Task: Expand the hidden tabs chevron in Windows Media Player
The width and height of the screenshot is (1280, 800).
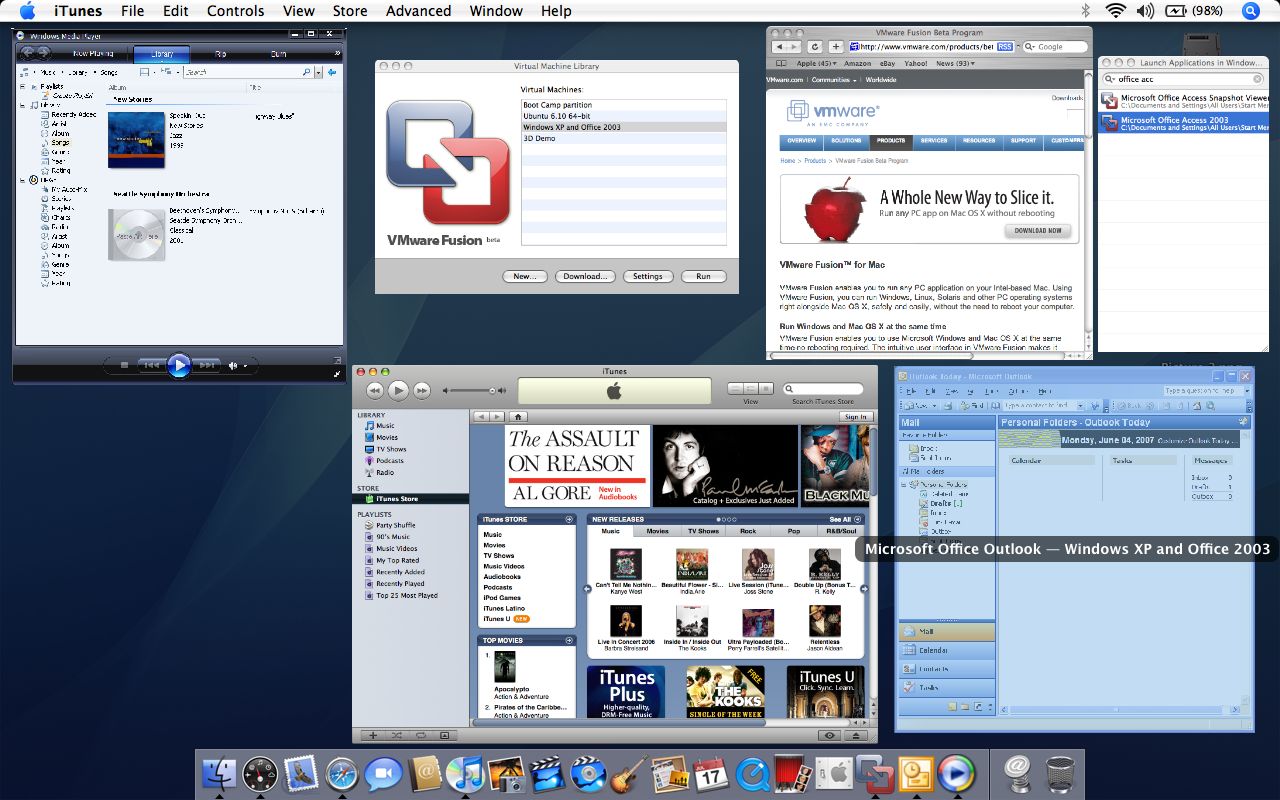Action: pos(337,53)
